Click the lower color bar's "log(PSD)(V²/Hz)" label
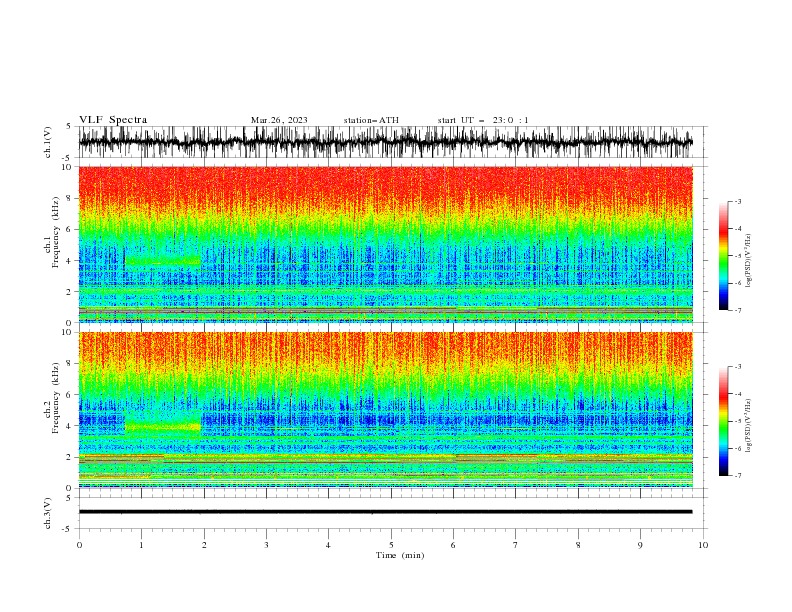Screen dimensions: 792x612 [x=748, y=425]
